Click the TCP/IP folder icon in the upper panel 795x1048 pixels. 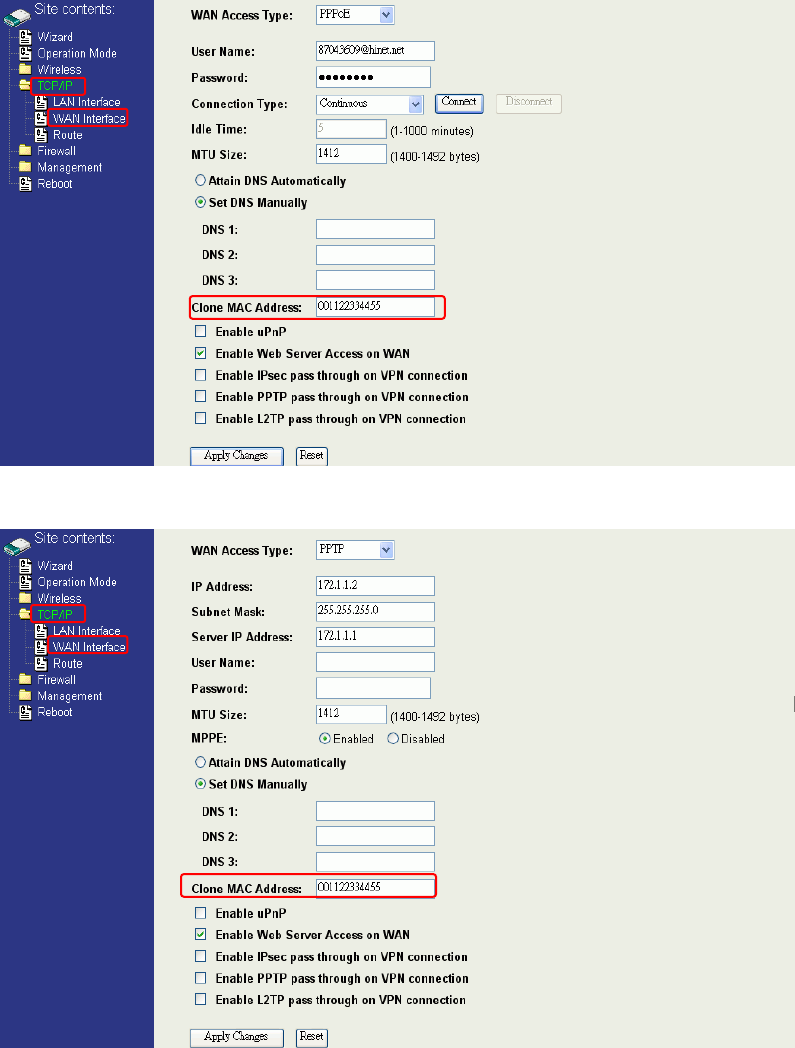click(x=25, y=86)
